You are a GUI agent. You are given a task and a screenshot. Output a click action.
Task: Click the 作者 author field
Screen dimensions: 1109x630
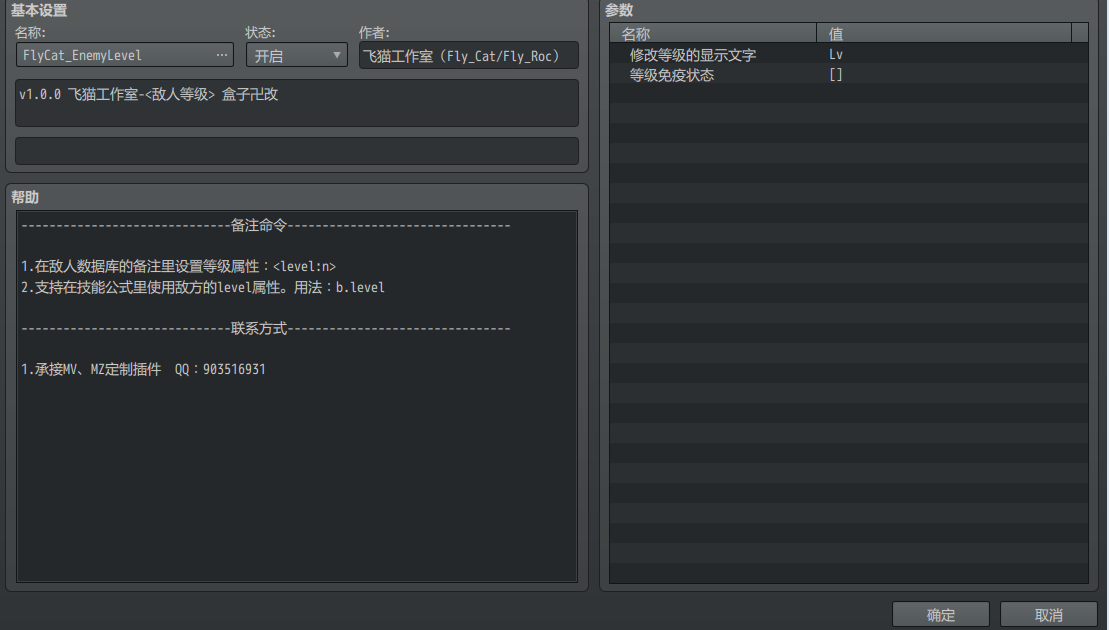468,55
